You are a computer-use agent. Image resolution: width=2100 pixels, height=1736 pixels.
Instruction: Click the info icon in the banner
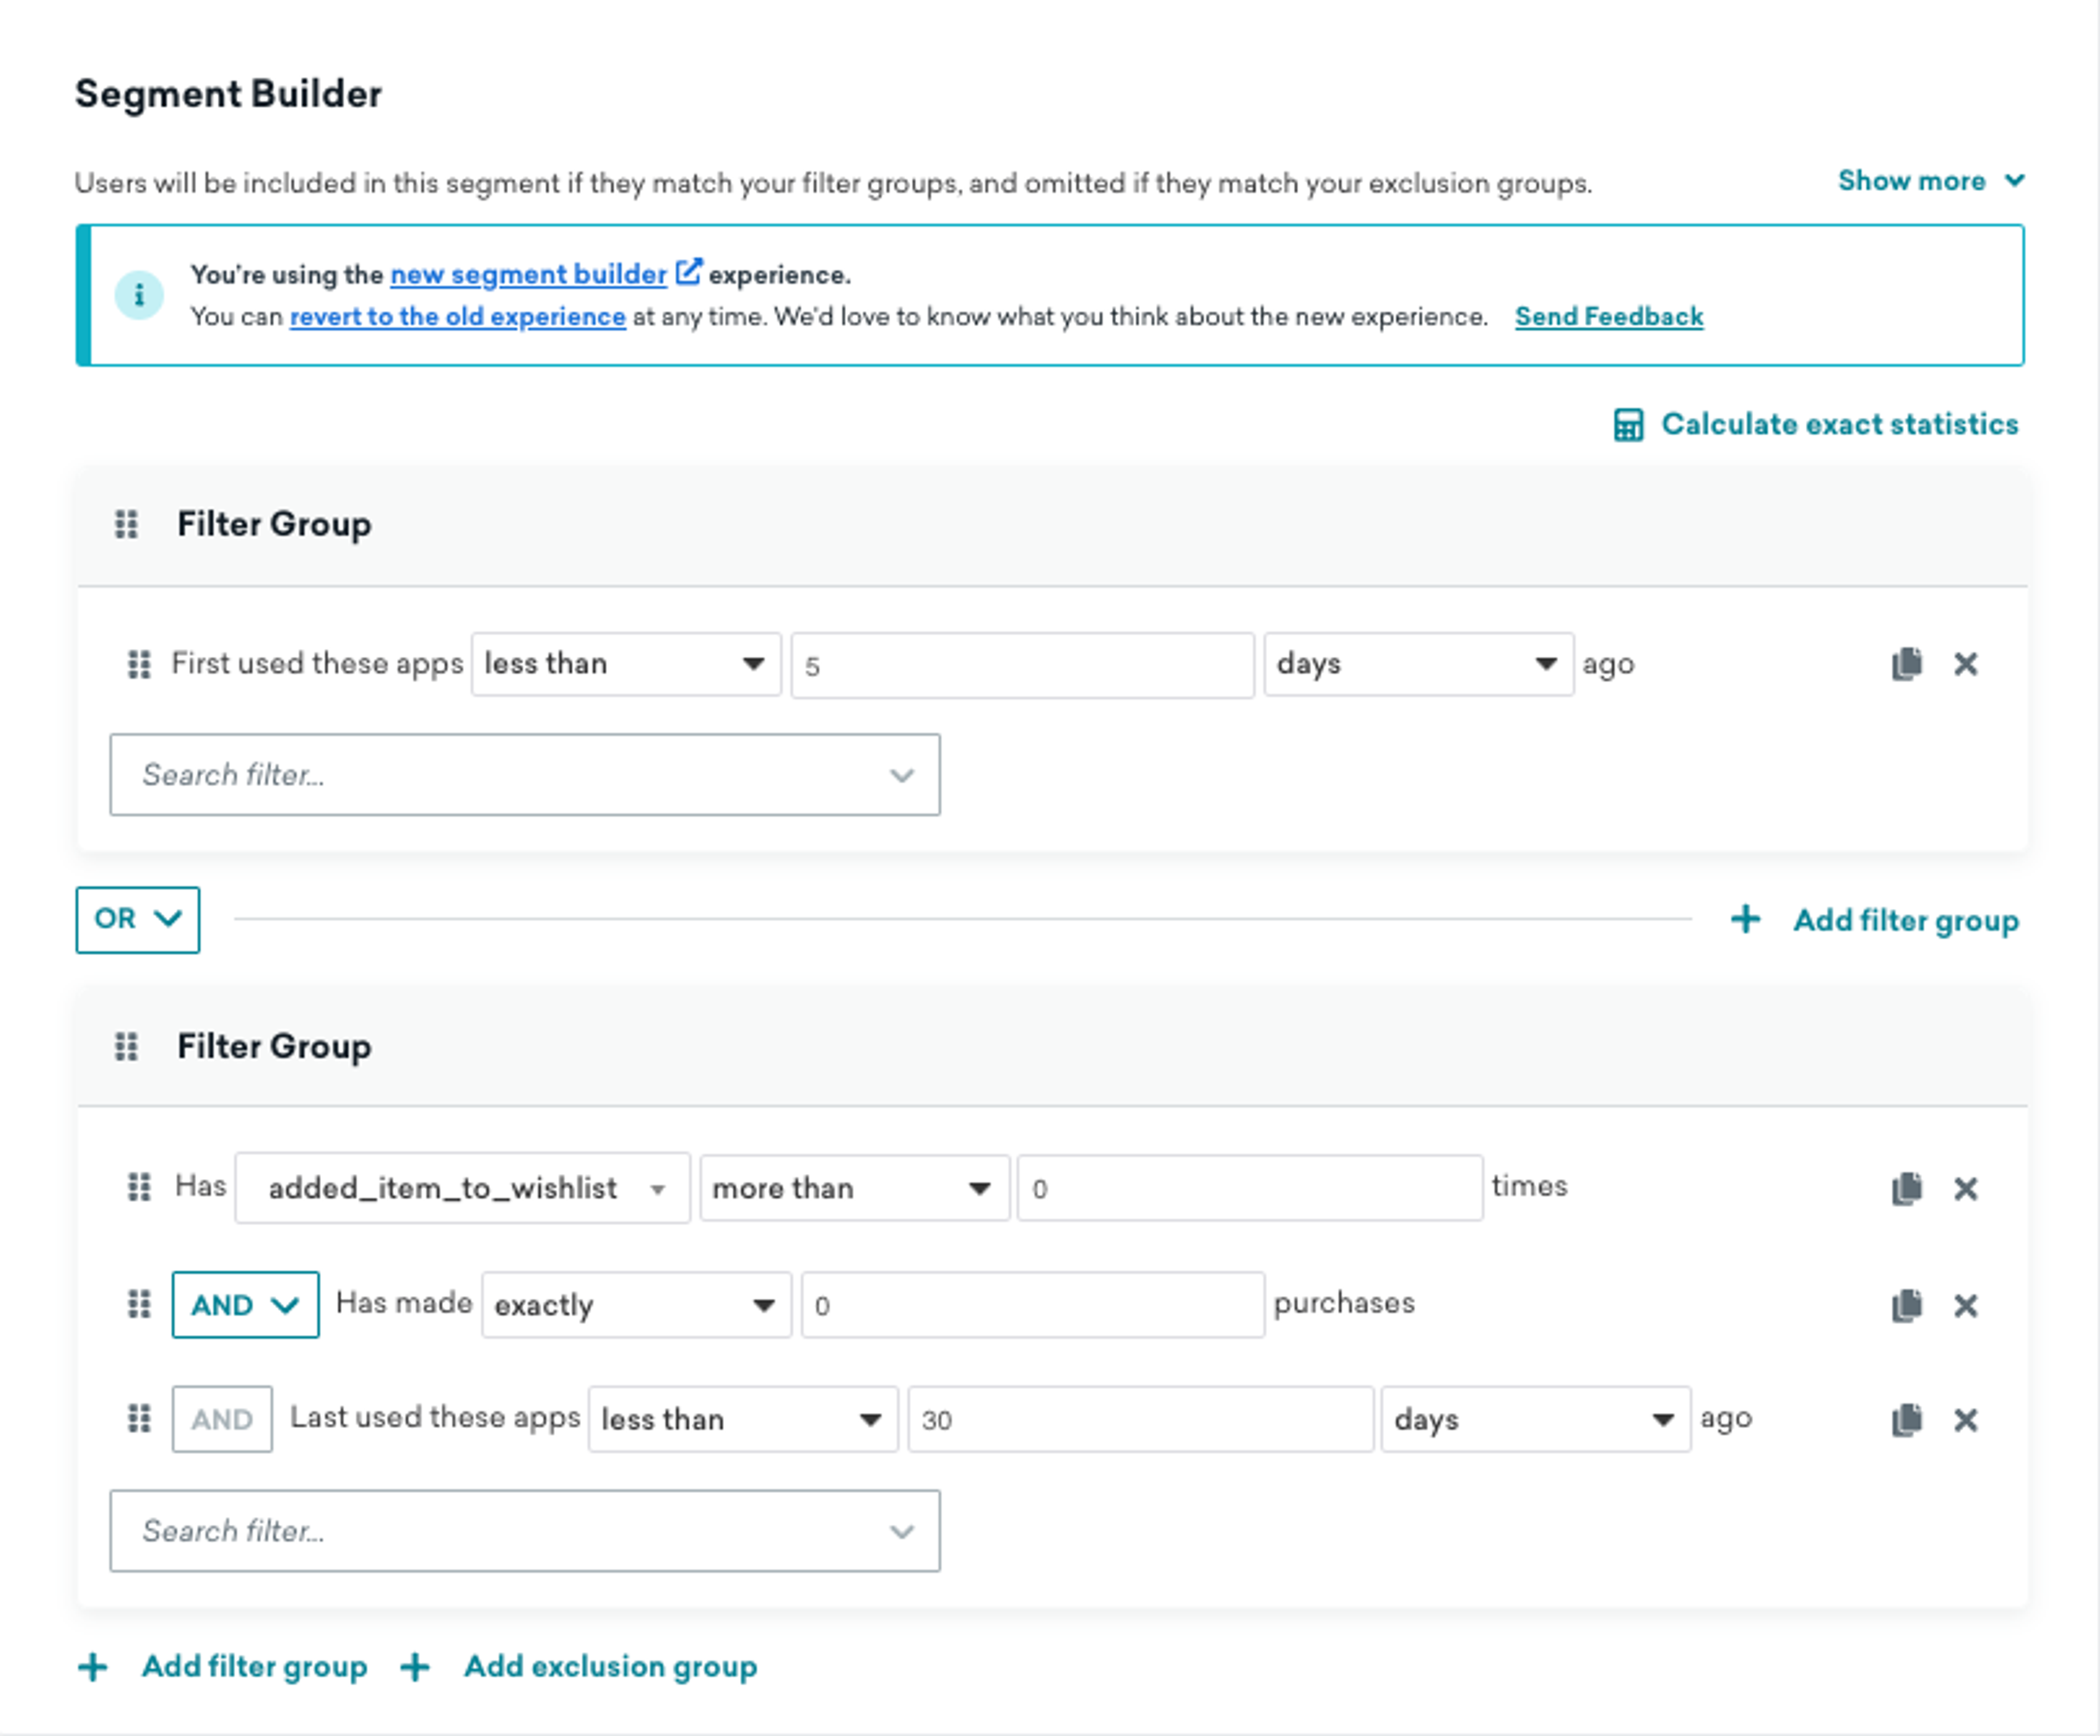coord(139,295)
